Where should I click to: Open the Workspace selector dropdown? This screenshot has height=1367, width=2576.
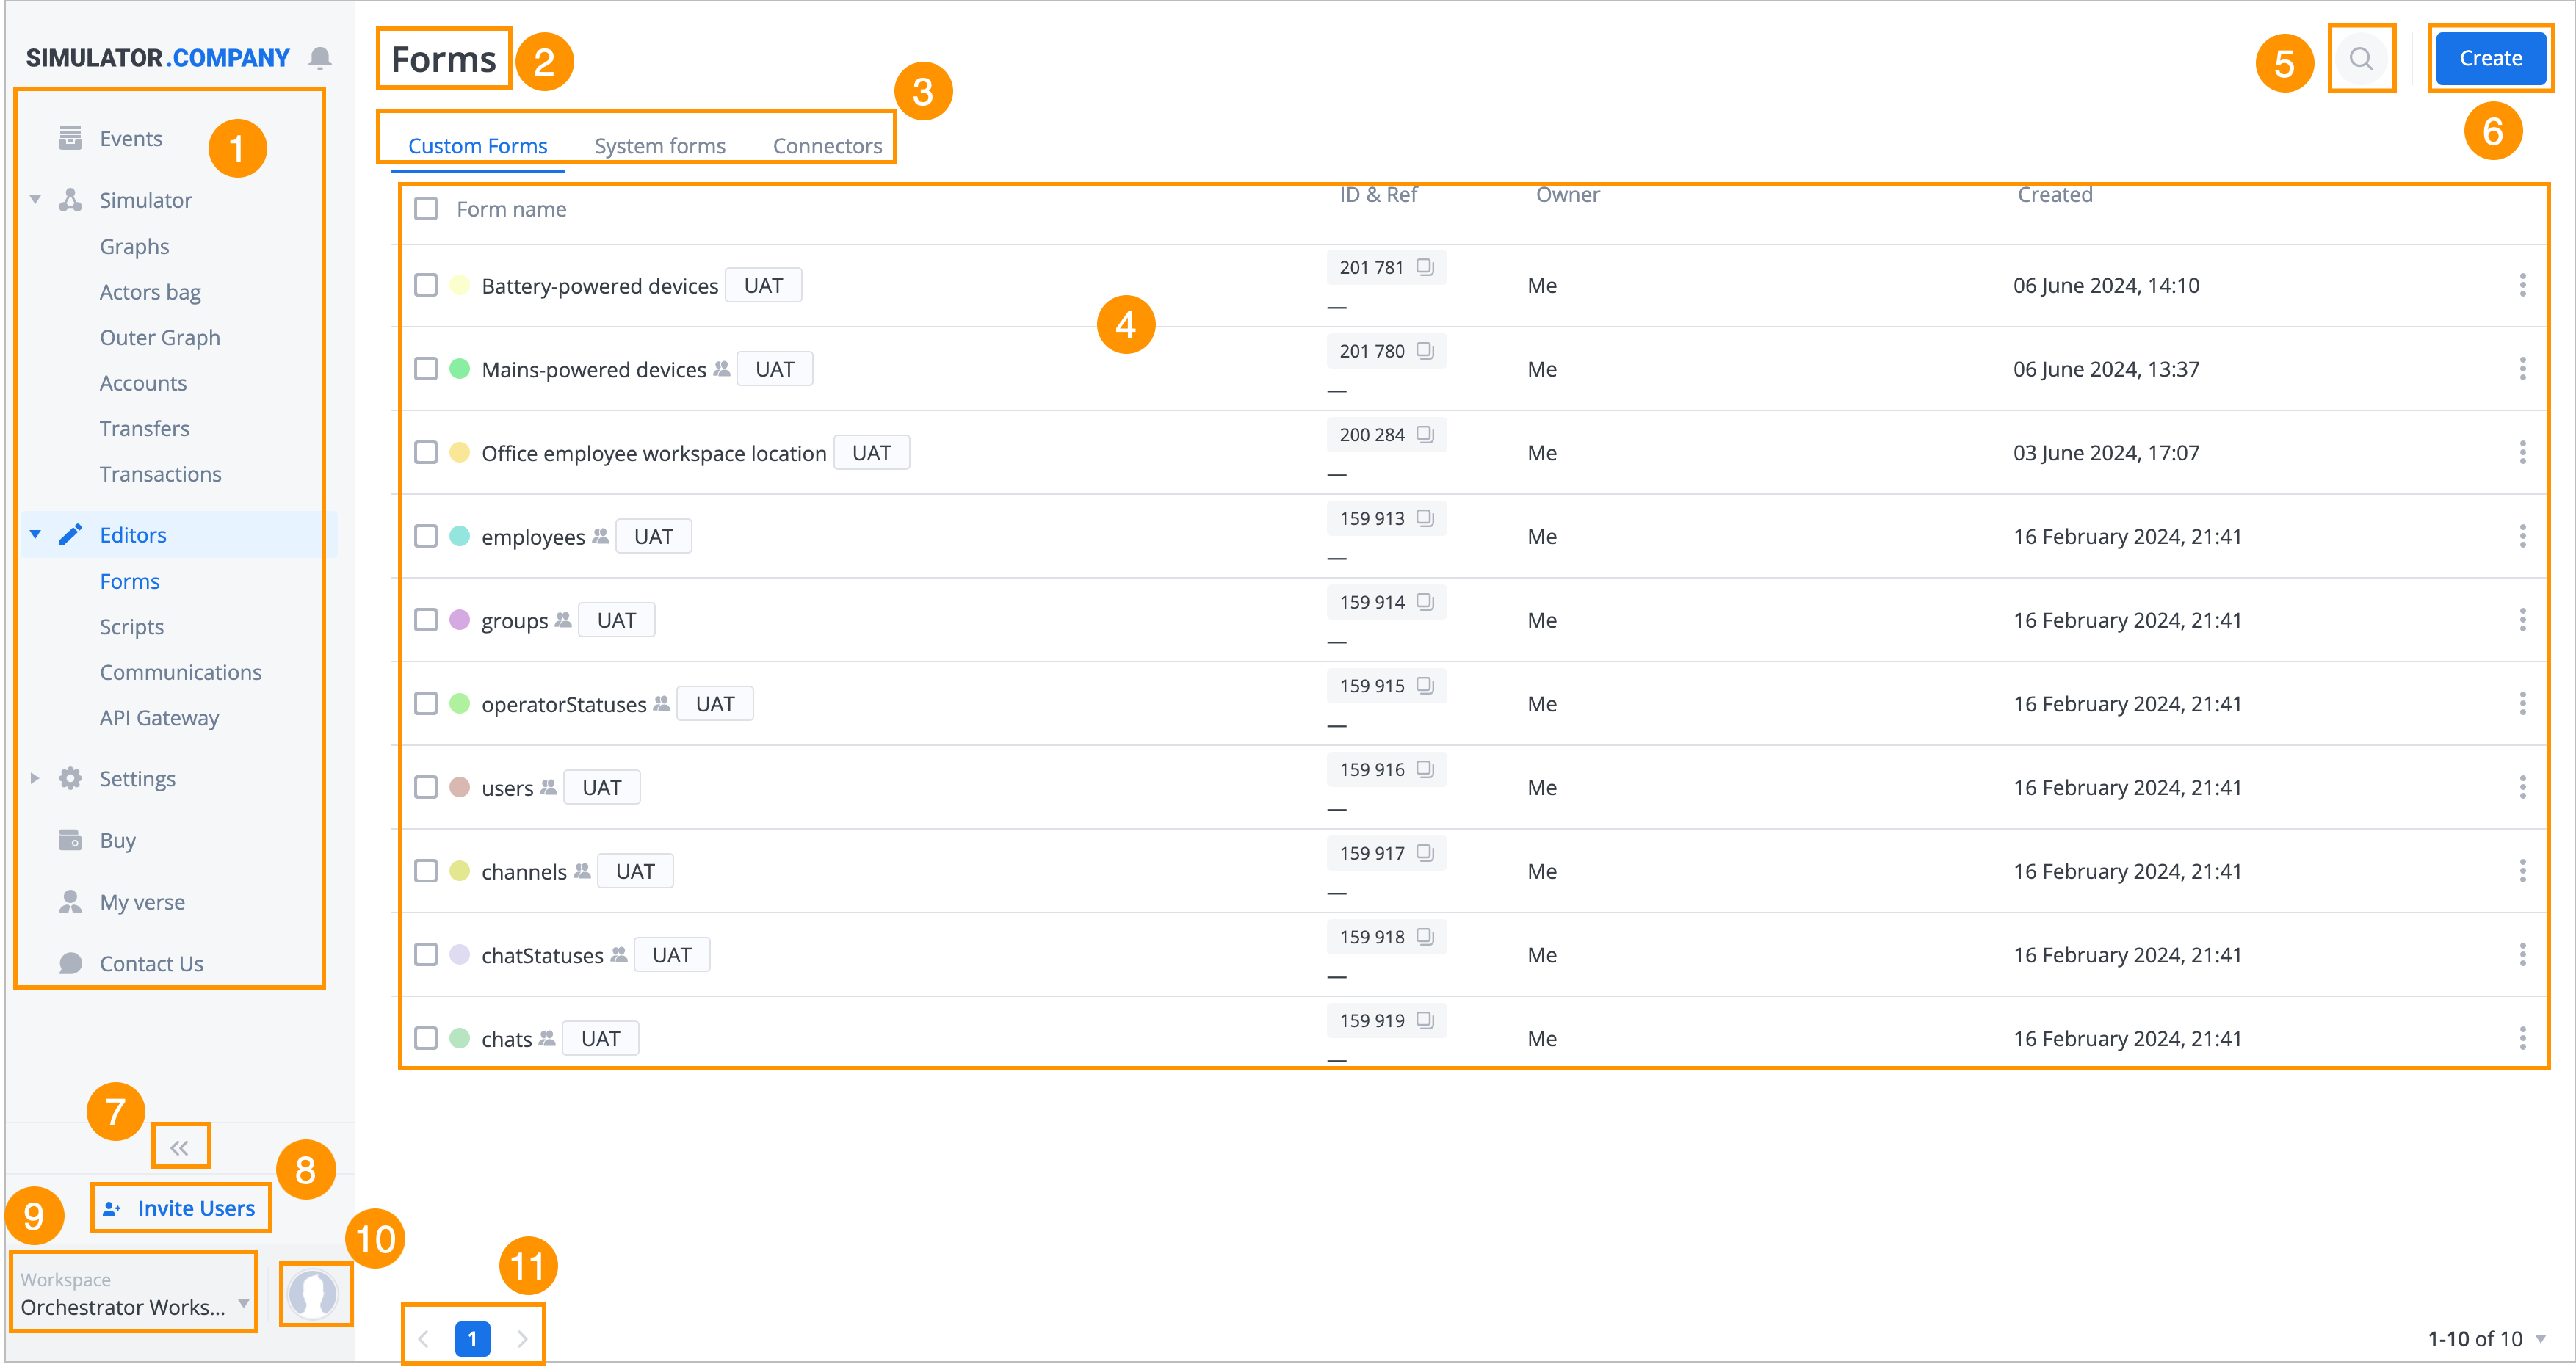(x=134, y=1294)
